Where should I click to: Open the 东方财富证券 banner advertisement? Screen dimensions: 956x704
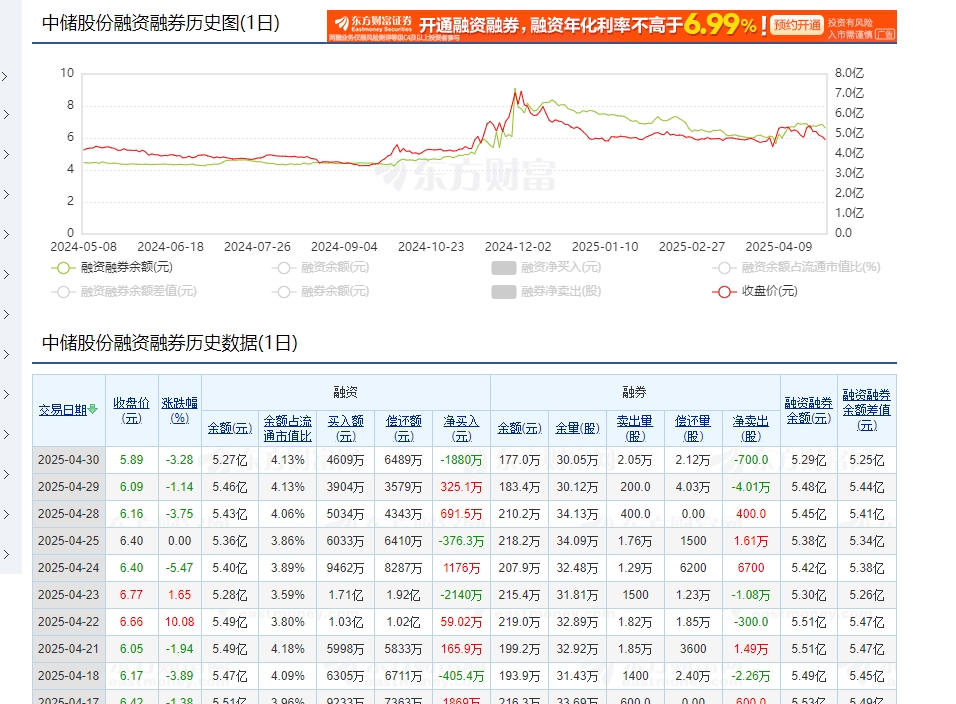[x=612, y=26]
